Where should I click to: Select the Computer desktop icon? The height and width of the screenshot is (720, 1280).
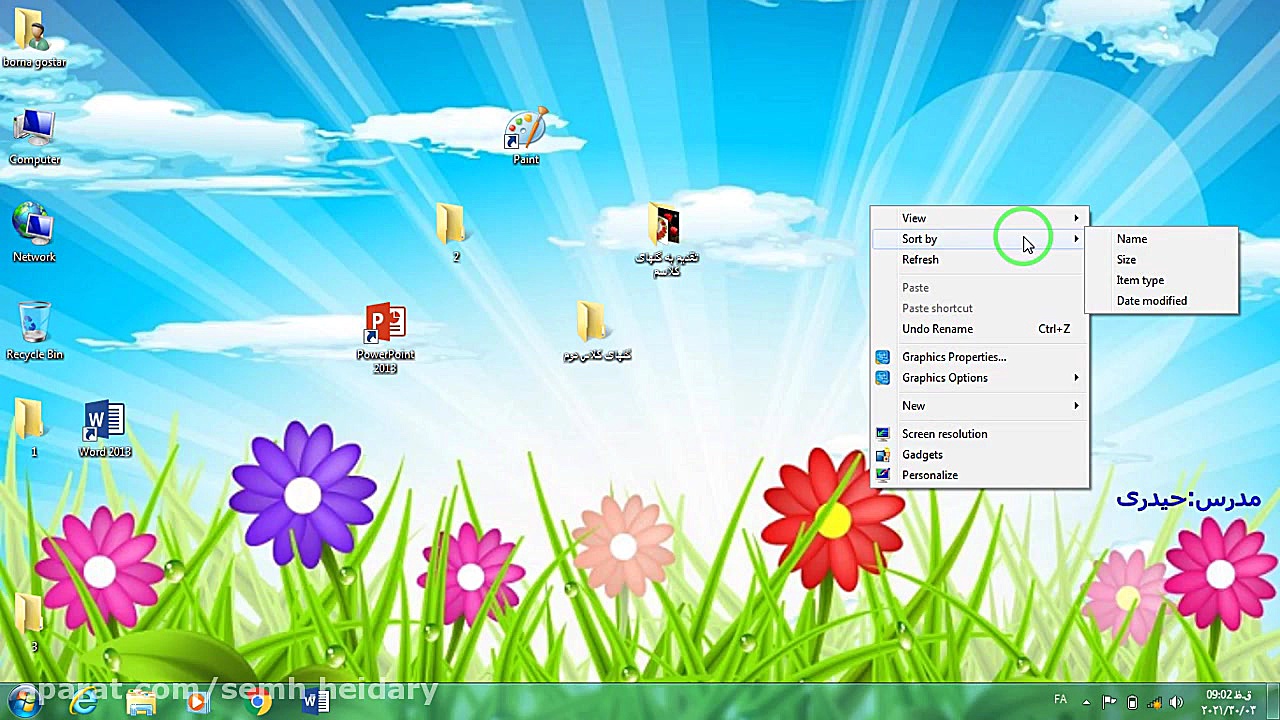pos(34,137)
